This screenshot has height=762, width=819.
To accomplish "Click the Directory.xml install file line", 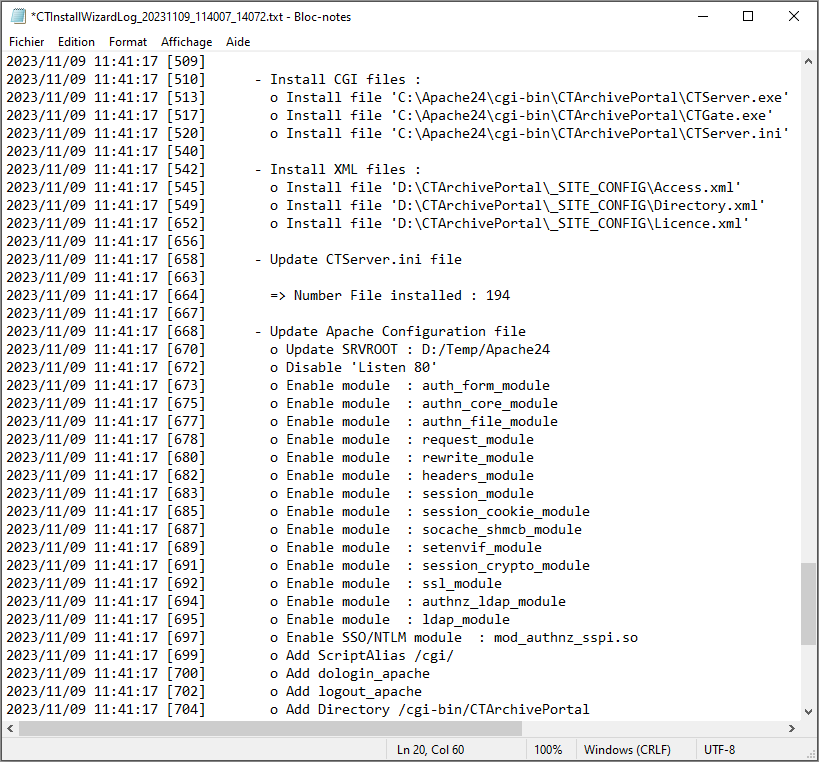I will [518, 205].
